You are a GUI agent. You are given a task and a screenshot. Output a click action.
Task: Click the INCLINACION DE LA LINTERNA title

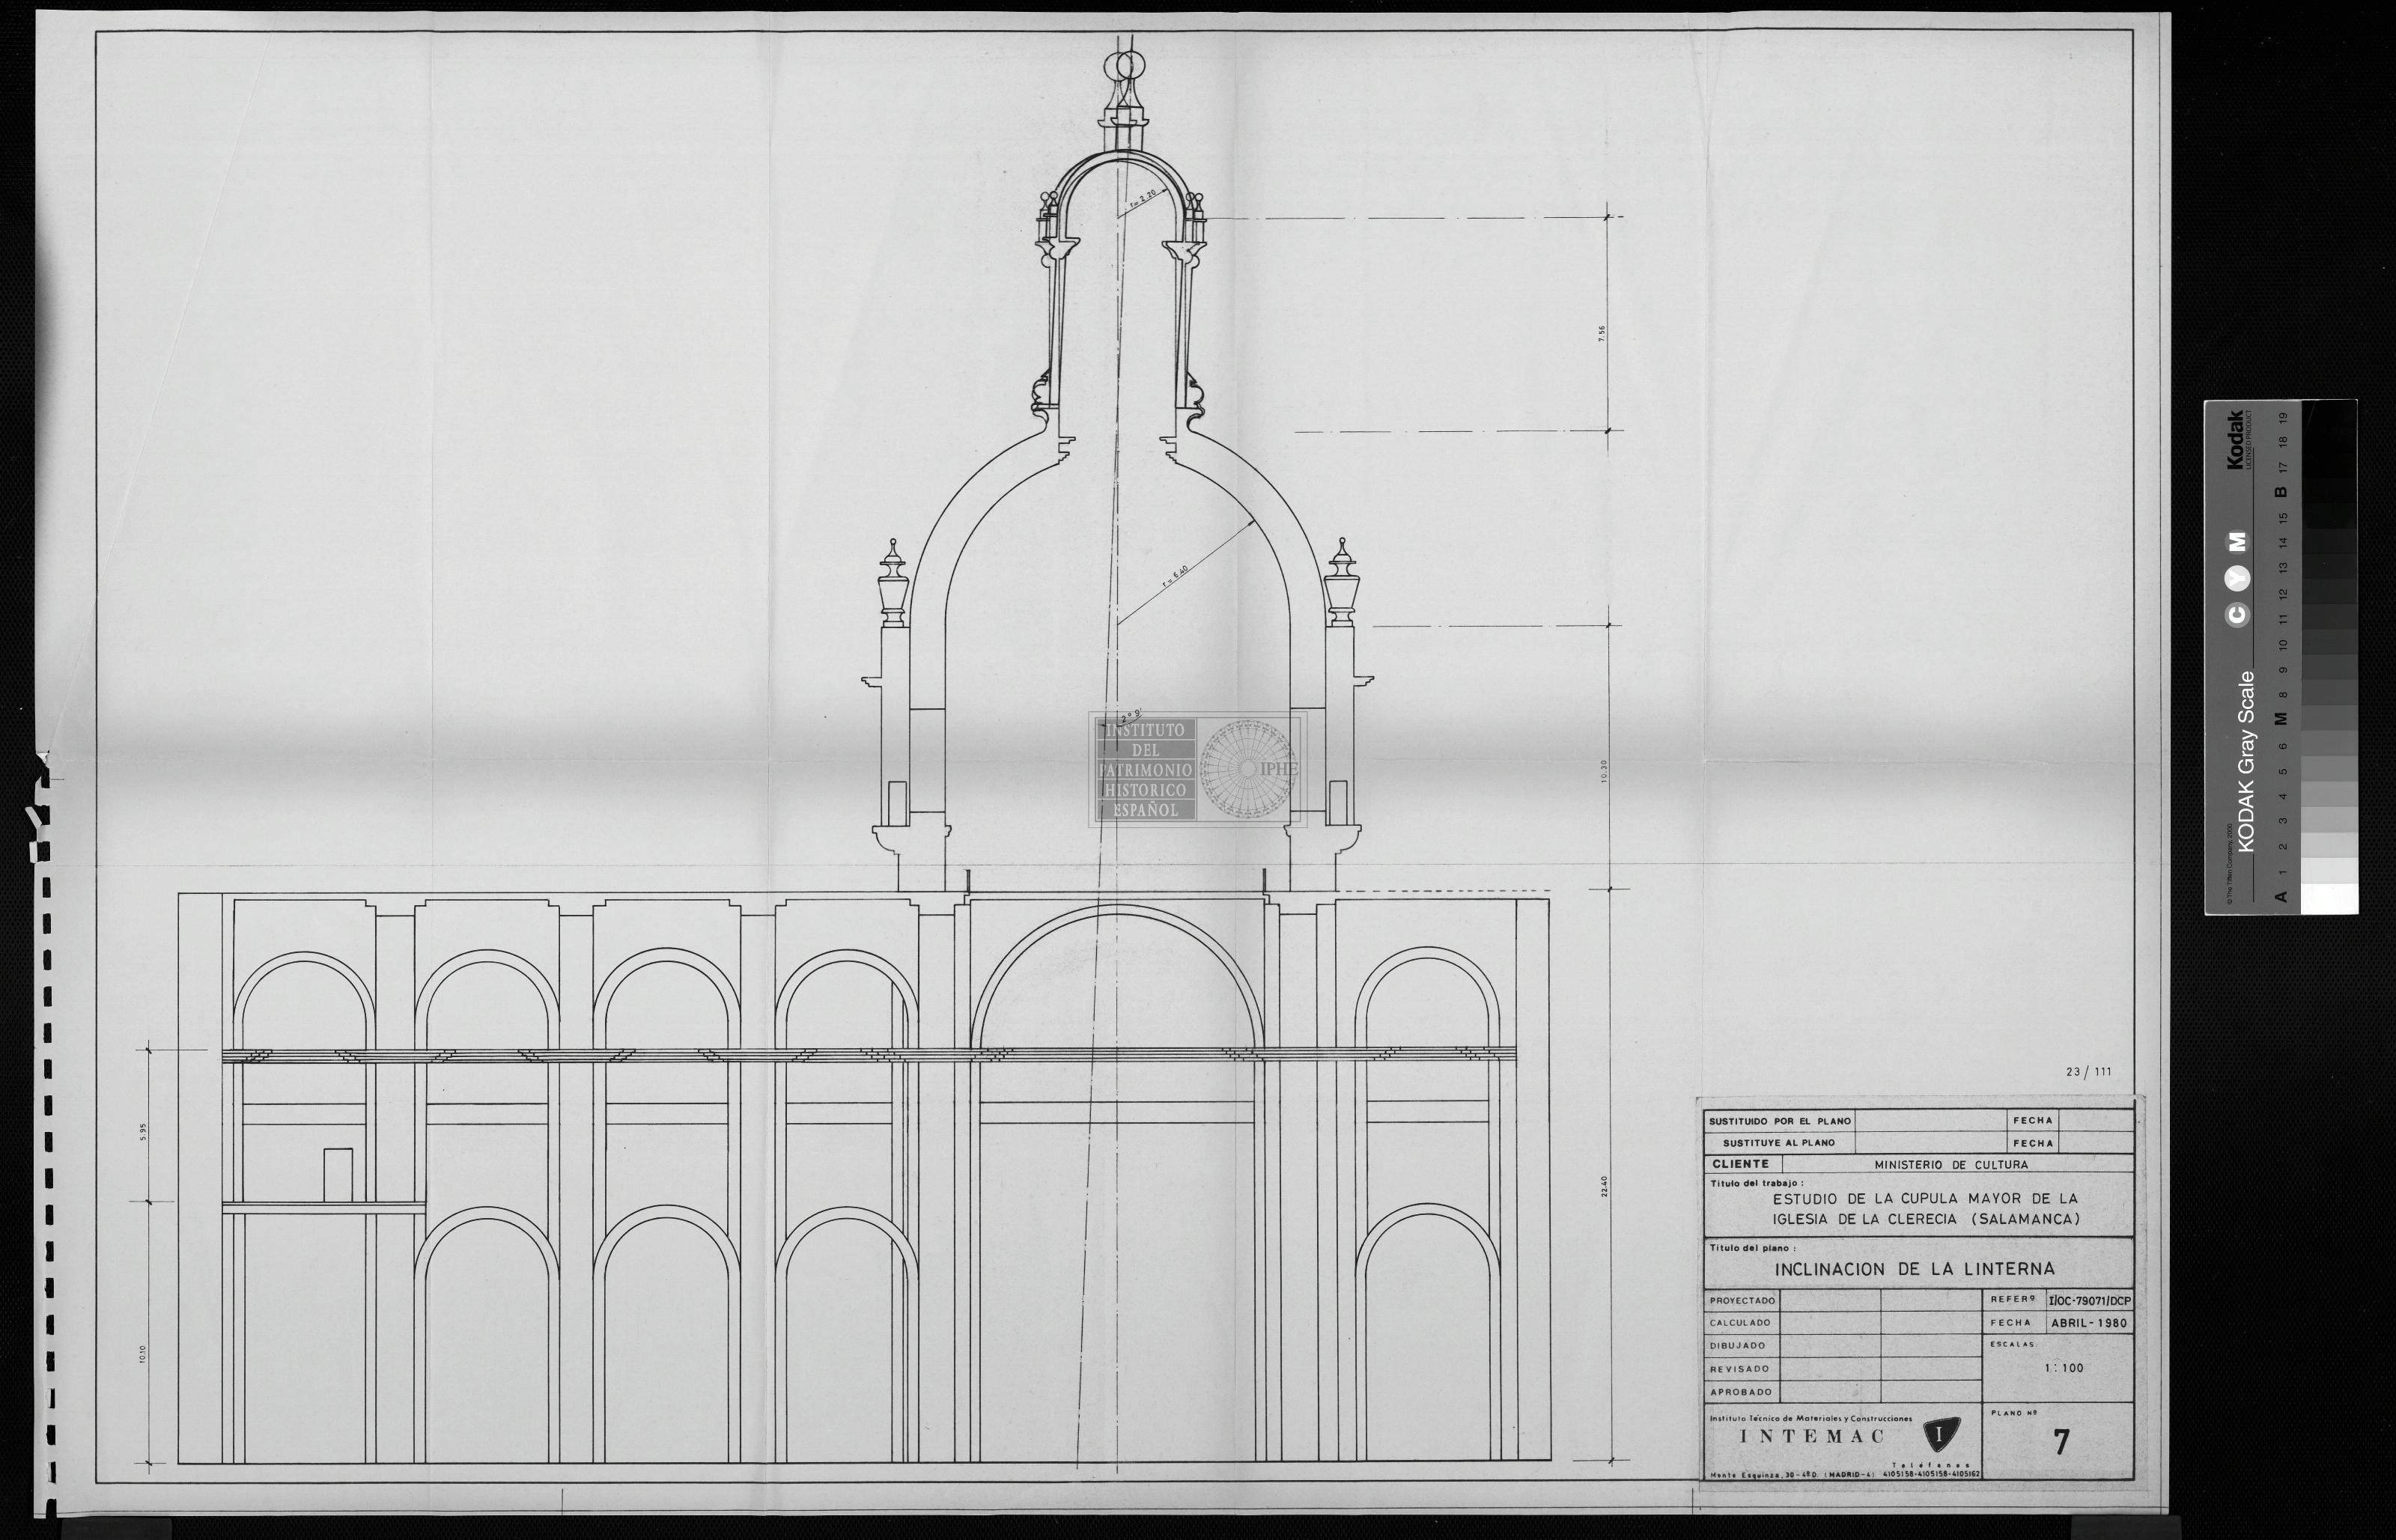1914,1269
